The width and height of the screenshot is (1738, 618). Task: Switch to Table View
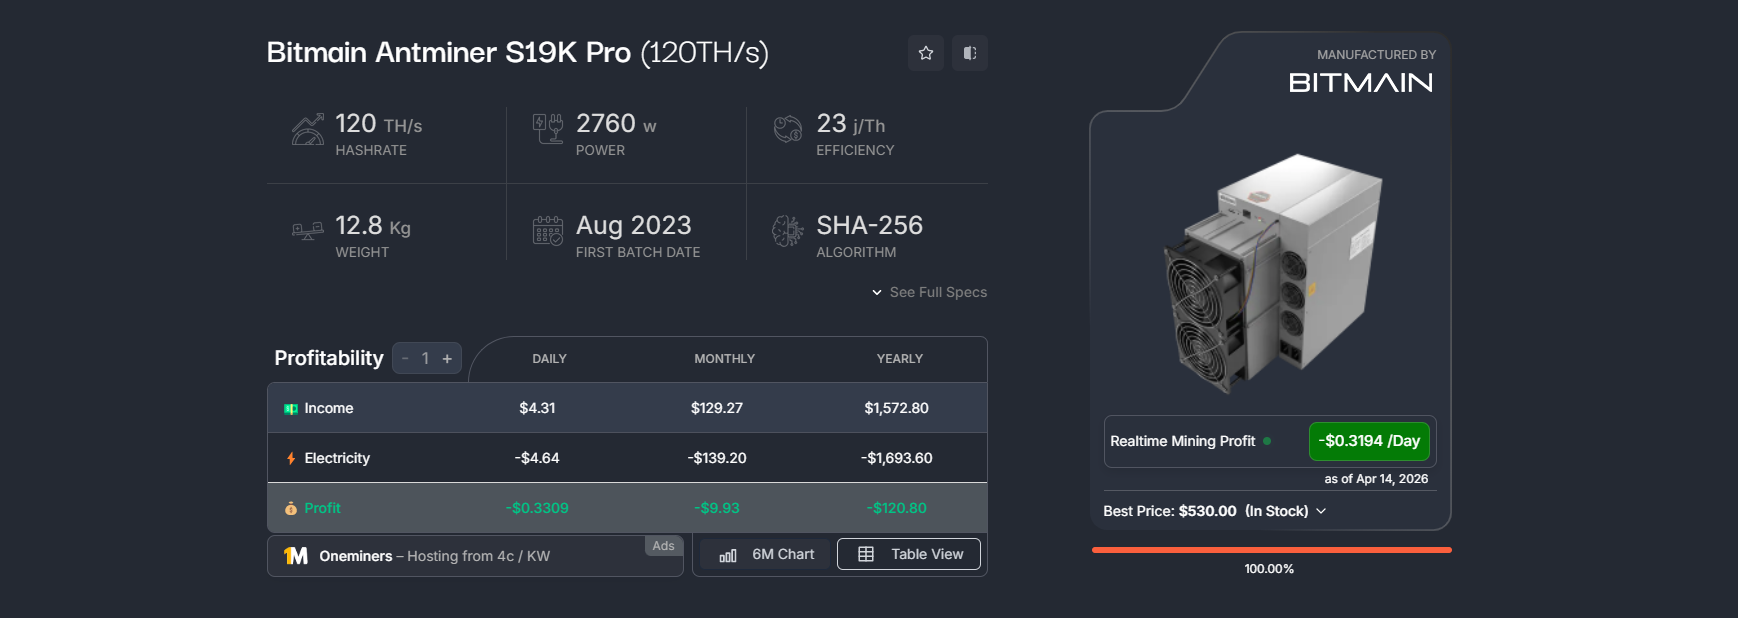click(x=909, y=554)
